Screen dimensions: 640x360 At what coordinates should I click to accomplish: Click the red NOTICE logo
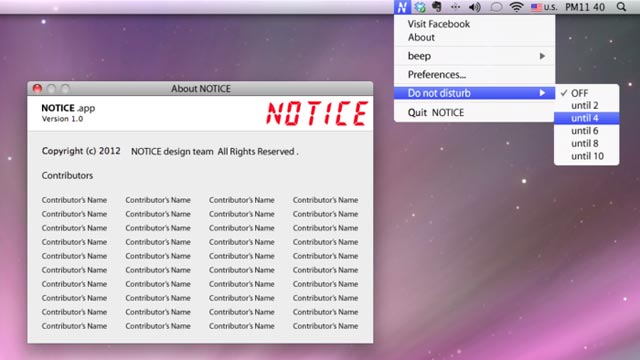(317, 113)
